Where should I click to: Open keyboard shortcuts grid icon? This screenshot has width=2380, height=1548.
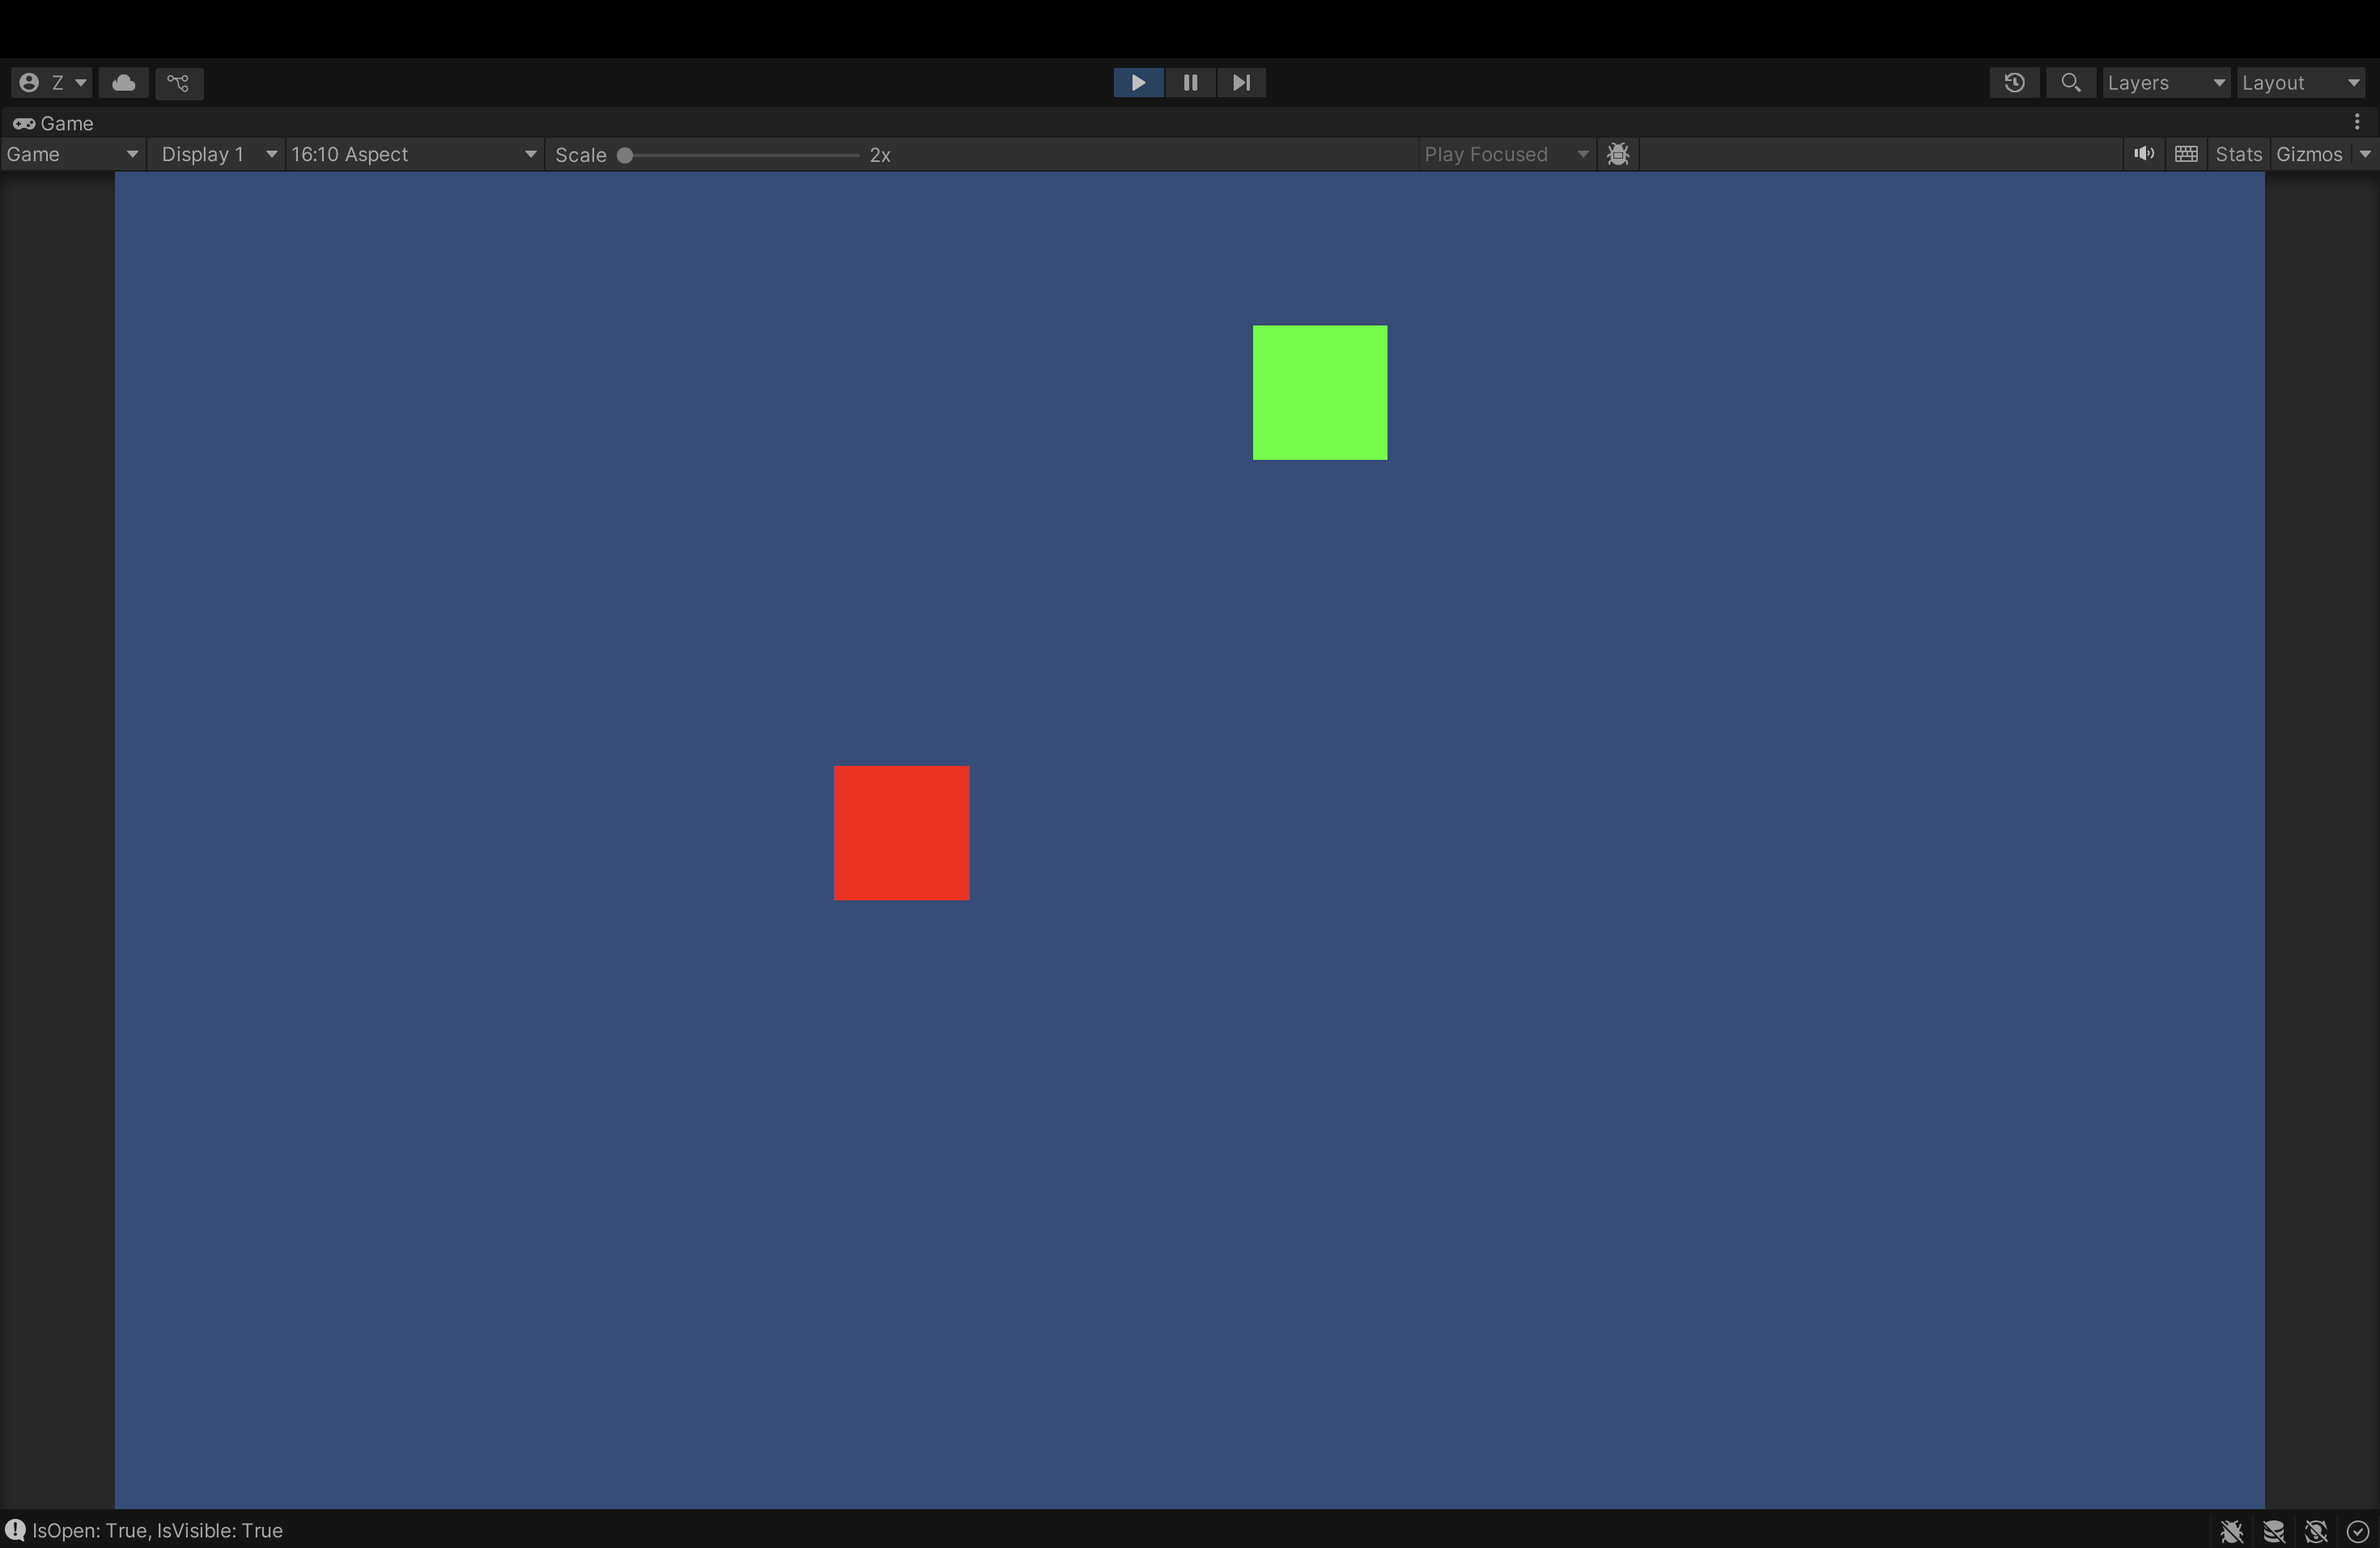pos(2186,154)
